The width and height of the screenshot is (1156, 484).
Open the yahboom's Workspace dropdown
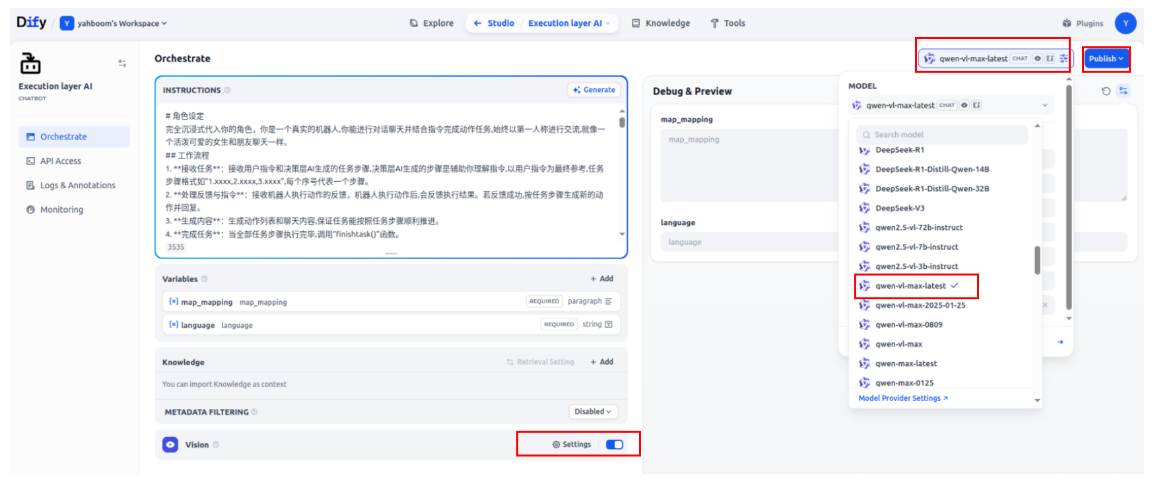tap(115, 23)
